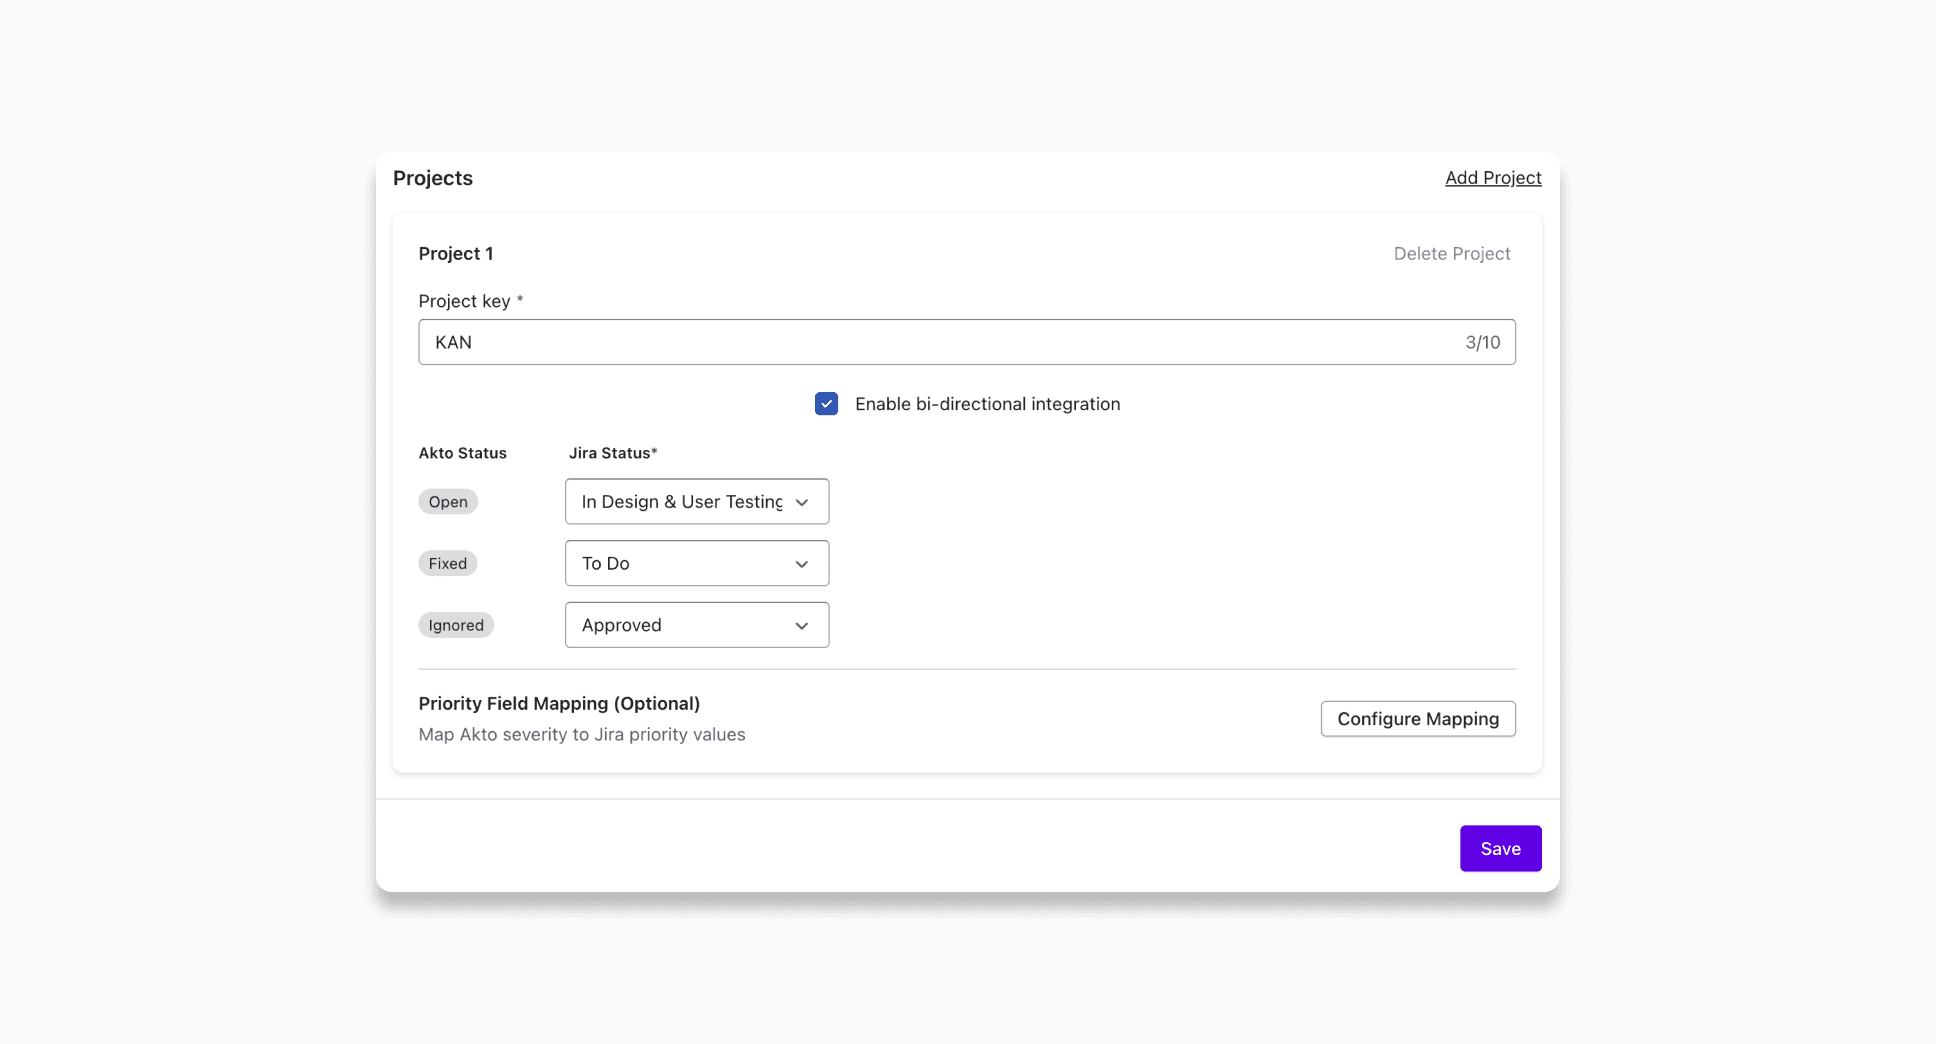Open Jira Status dropdown for Fixed
The image size is (1936, 1044).
(697, 564)
